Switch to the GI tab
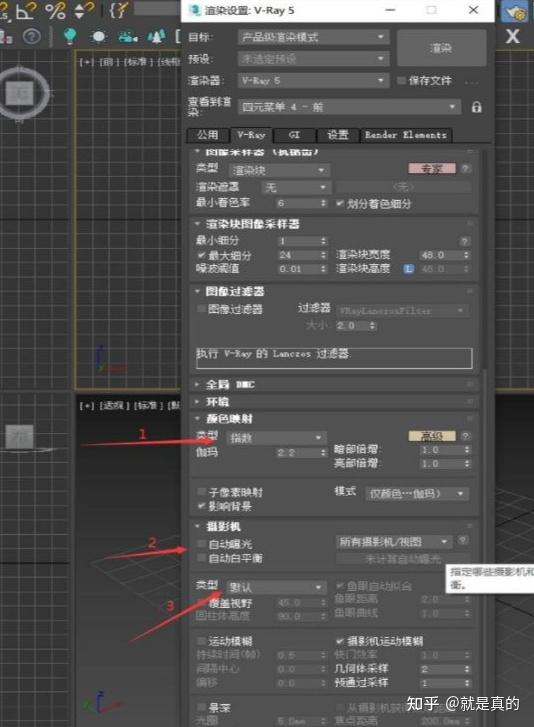This screenshot has height=727, width=534. 294,135
